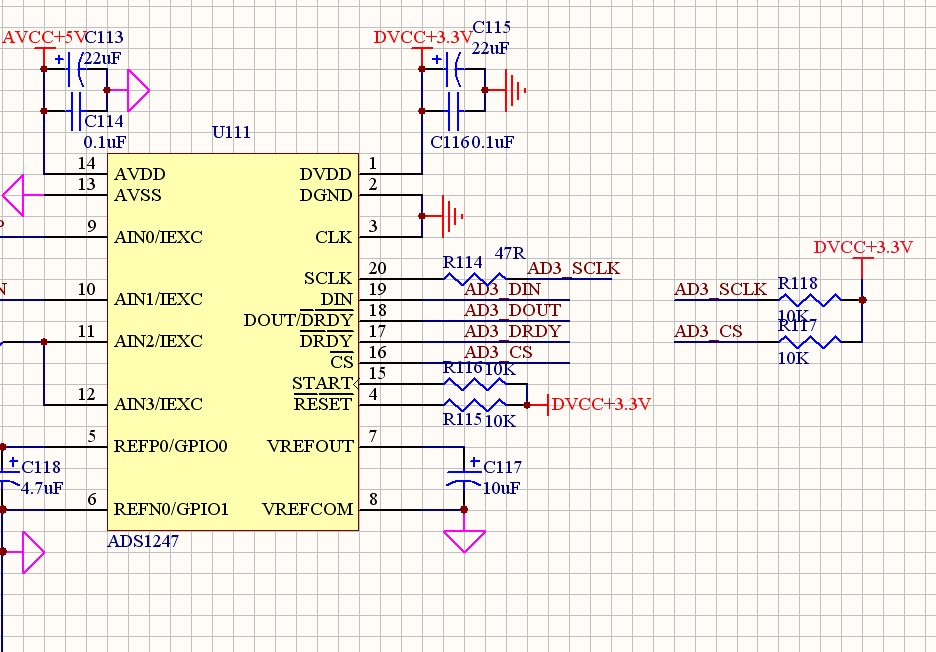Select the 4.7uF value of C118
This screenshot has width=936, height=652.
tap(42, 488)
